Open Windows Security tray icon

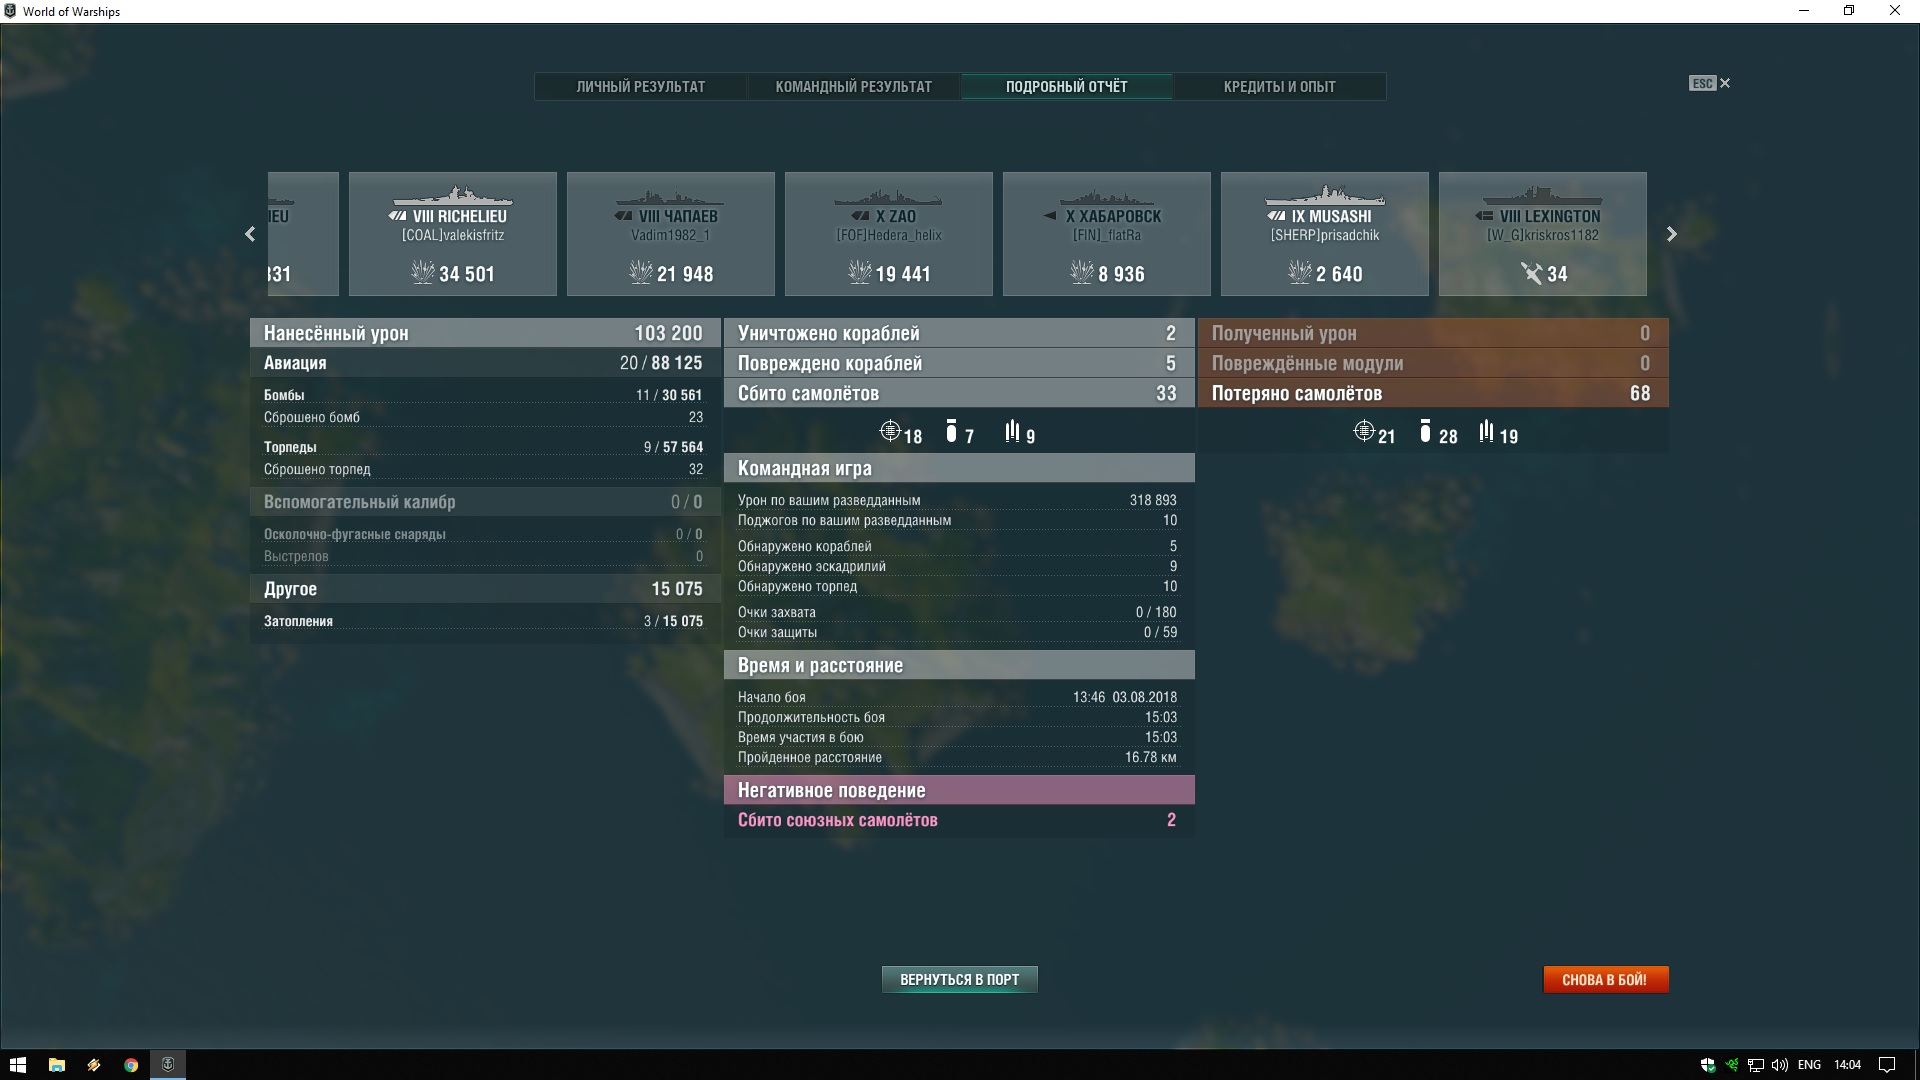click(x=1708, y=1065)
